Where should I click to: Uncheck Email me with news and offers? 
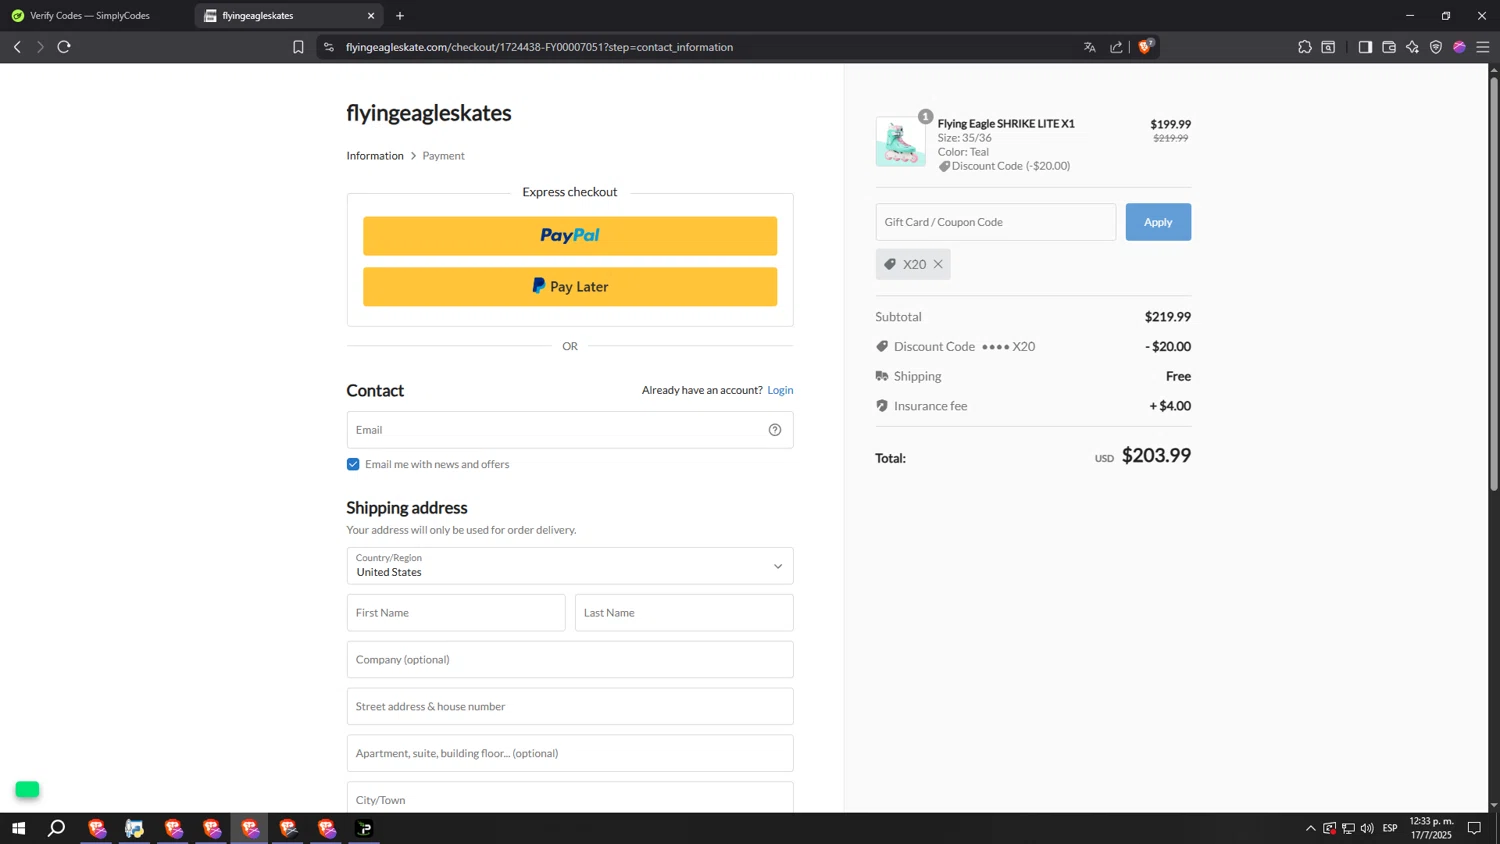(x=353, y=464)
